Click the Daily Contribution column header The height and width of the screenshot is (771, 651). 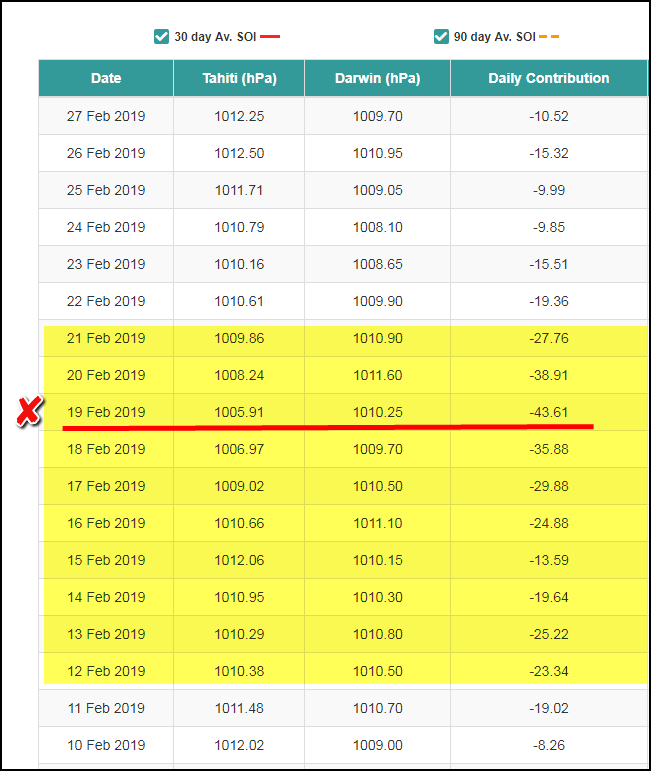[x=549, y=78]
